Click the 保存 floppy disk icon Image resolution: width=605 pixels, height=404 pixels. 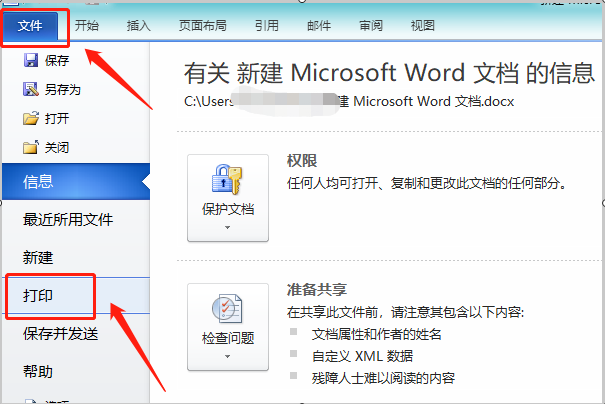31,60
